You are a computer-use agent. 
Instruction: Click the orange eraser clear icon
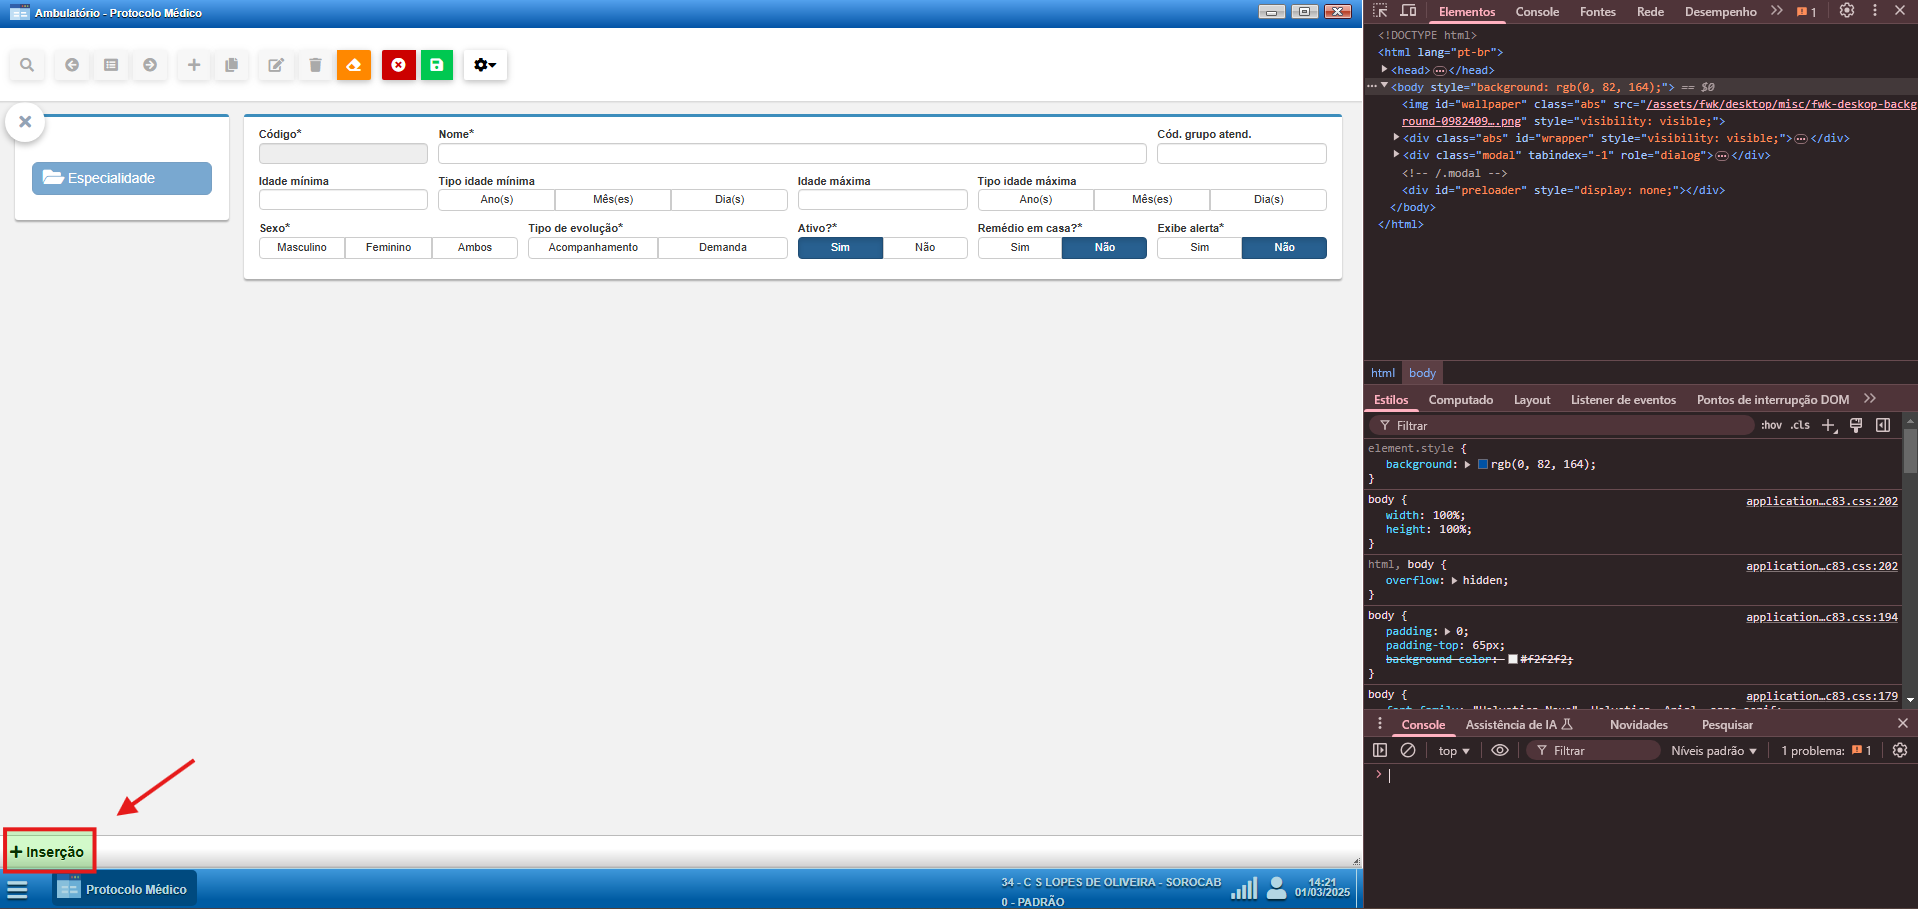pos(354,65)
